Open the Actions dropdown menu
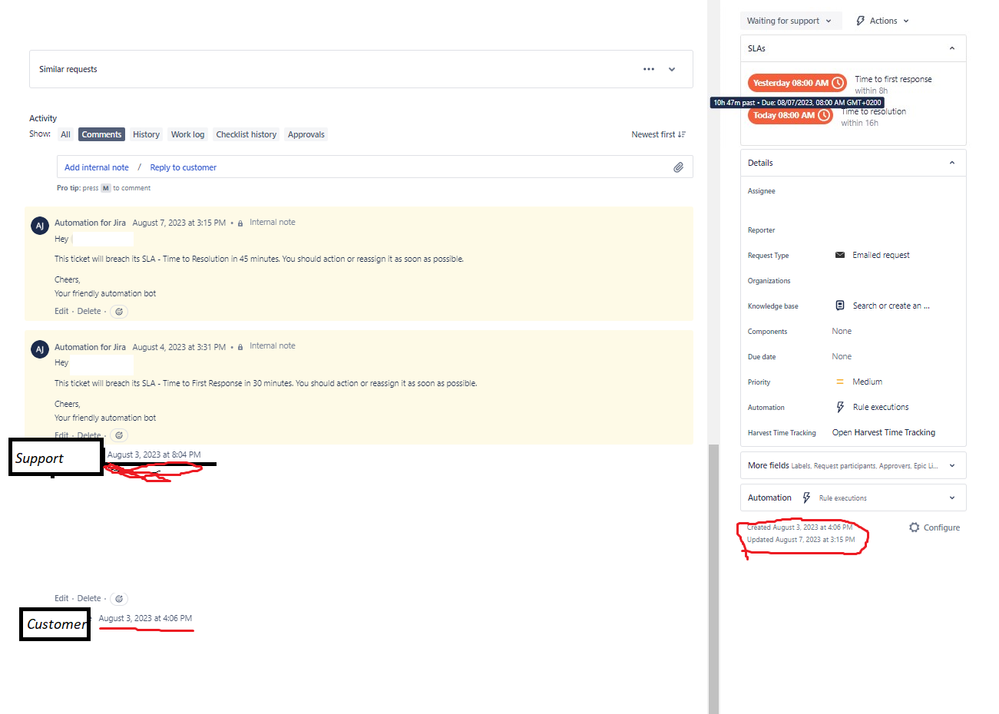This screenshot has width=999, height=714. coord(882,20)
